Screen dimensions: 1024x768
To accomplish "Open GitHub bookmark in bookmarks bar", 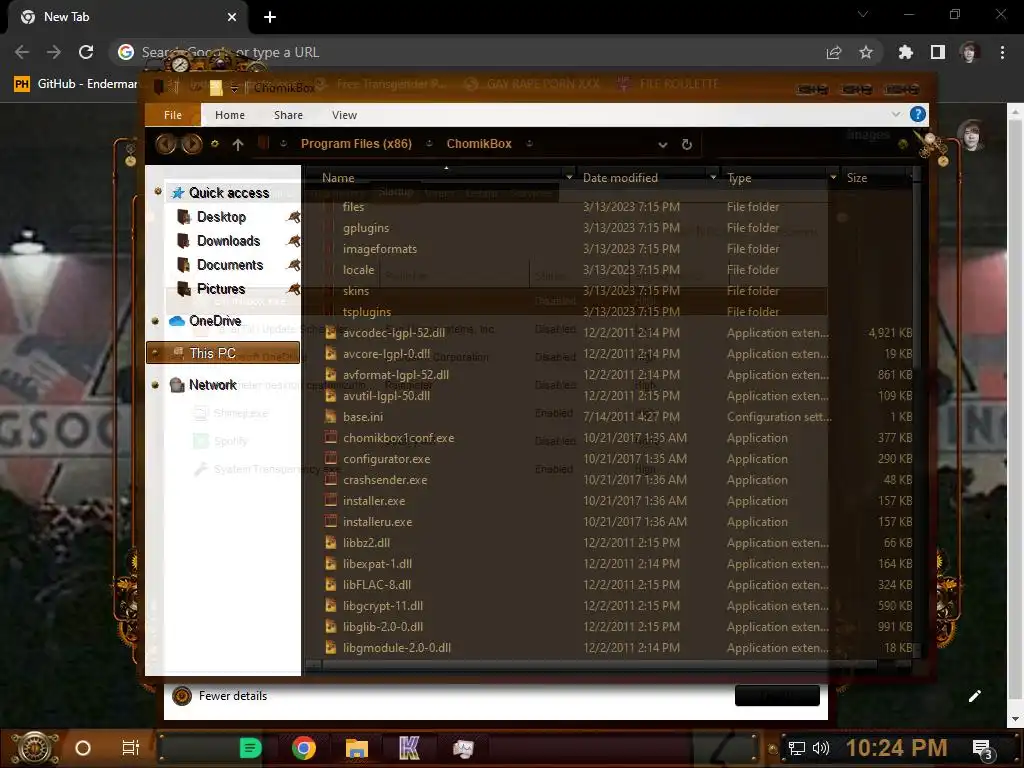I will point(75,84).
